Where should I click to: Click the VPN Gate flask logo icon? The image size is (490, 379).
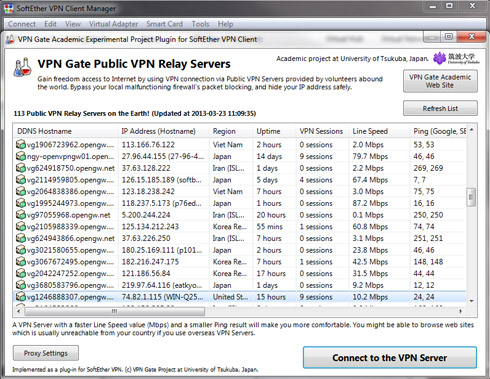tap(23, 67)
